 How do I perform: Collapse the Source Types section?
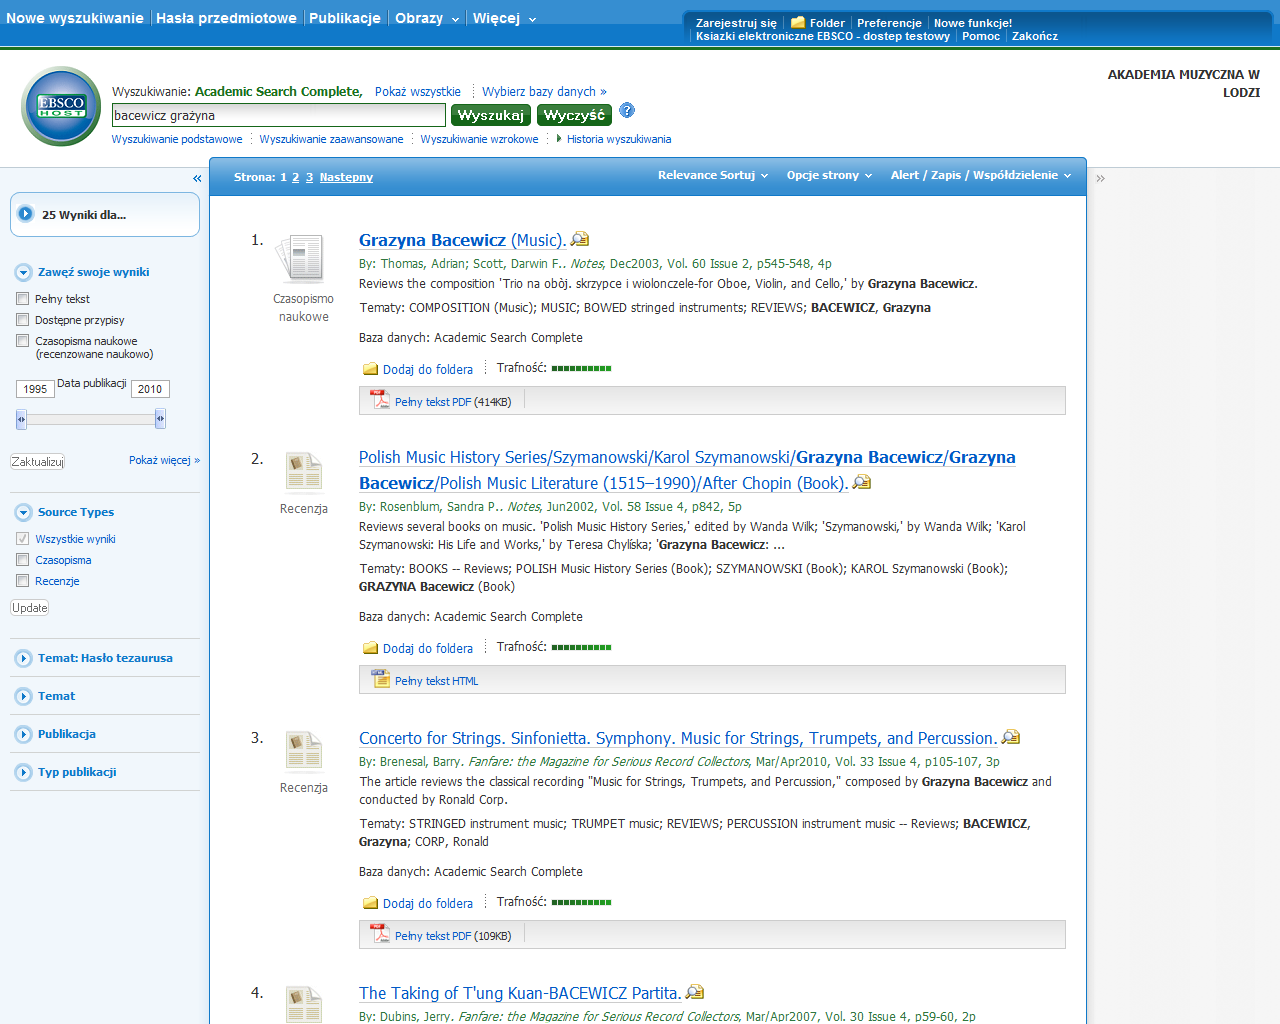(24, 512)
